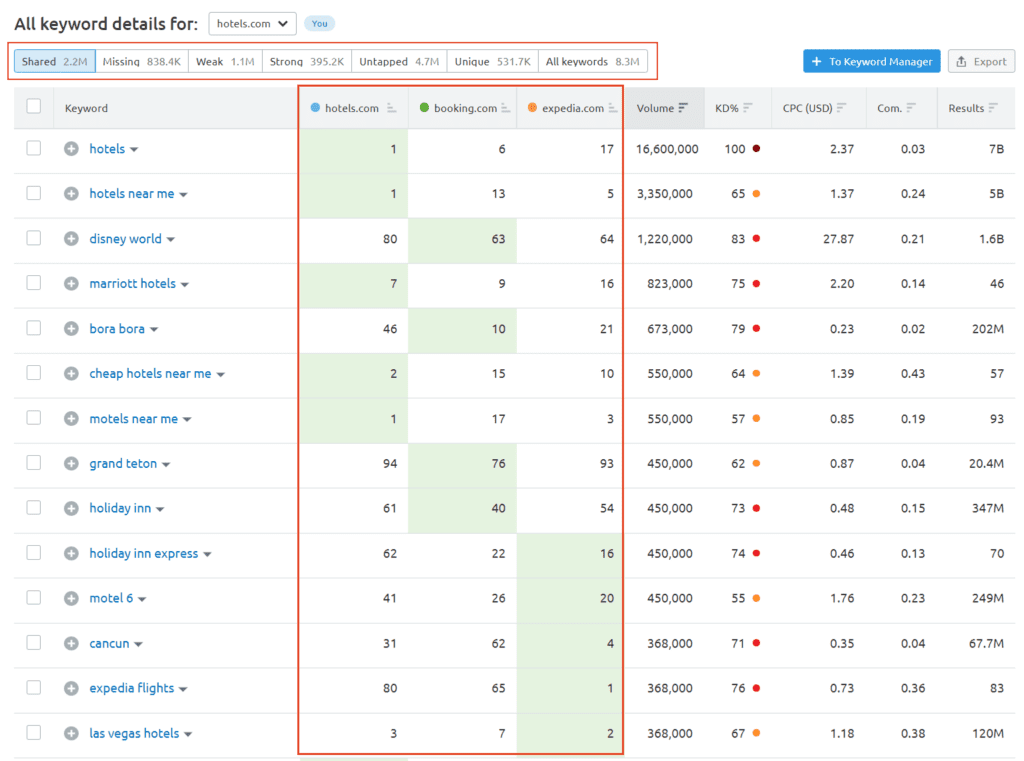Viewport: 1024px width, 761px height.
Task: Check the 'cancun' row checkbox
Action: [x=34, y=643]
